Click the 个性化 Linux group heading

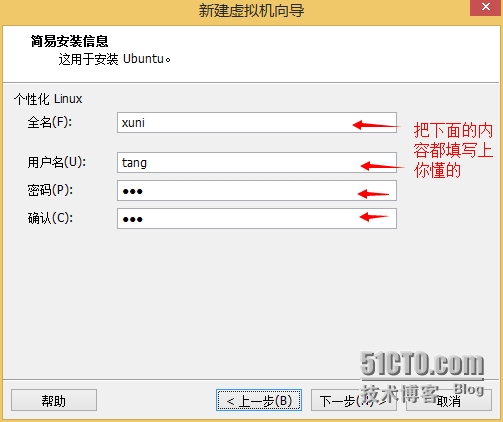tap(48, 99)
